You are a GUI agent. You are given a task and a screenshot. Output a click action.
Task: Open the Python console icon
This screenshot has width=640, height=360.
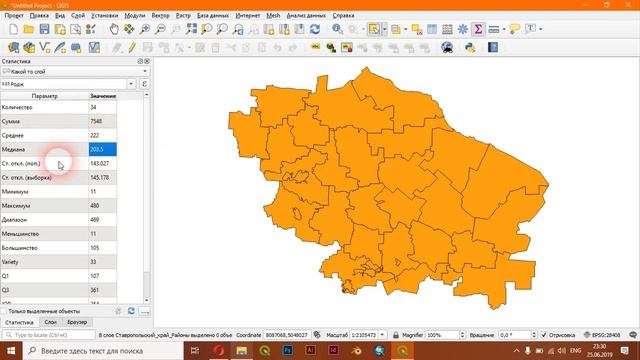470,47
